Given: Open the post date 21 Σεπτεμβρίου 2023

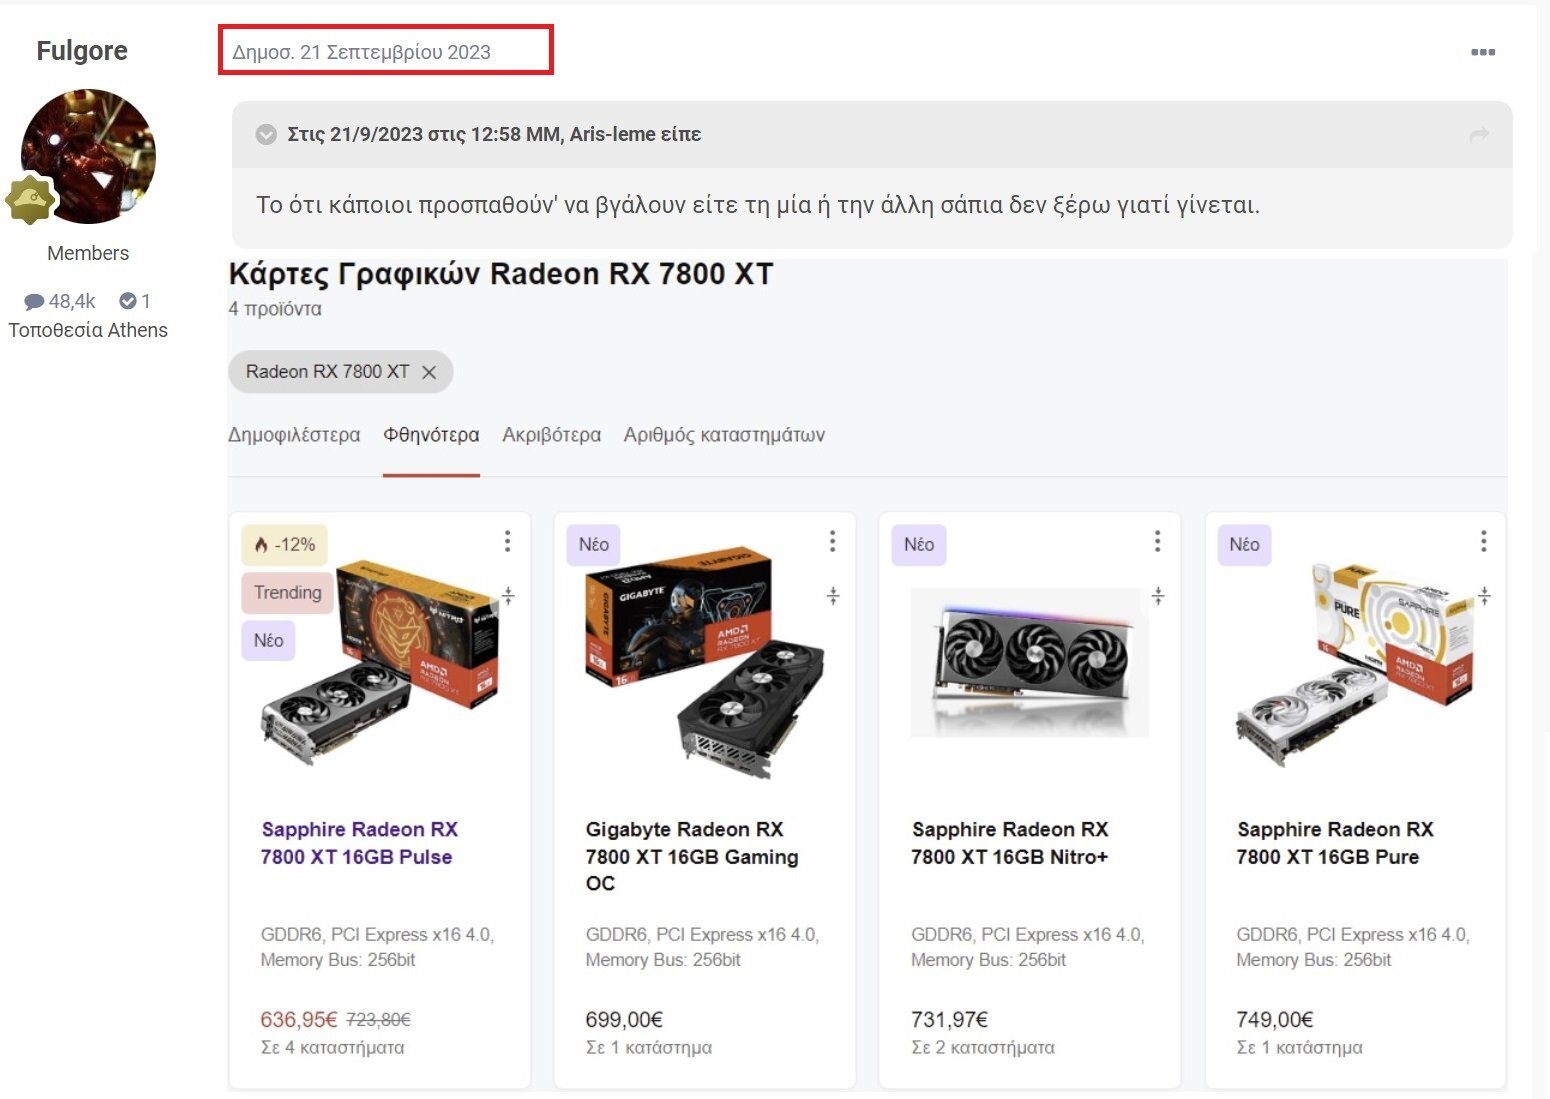Looking at the screenshot, I should click(x=361, y=52).
